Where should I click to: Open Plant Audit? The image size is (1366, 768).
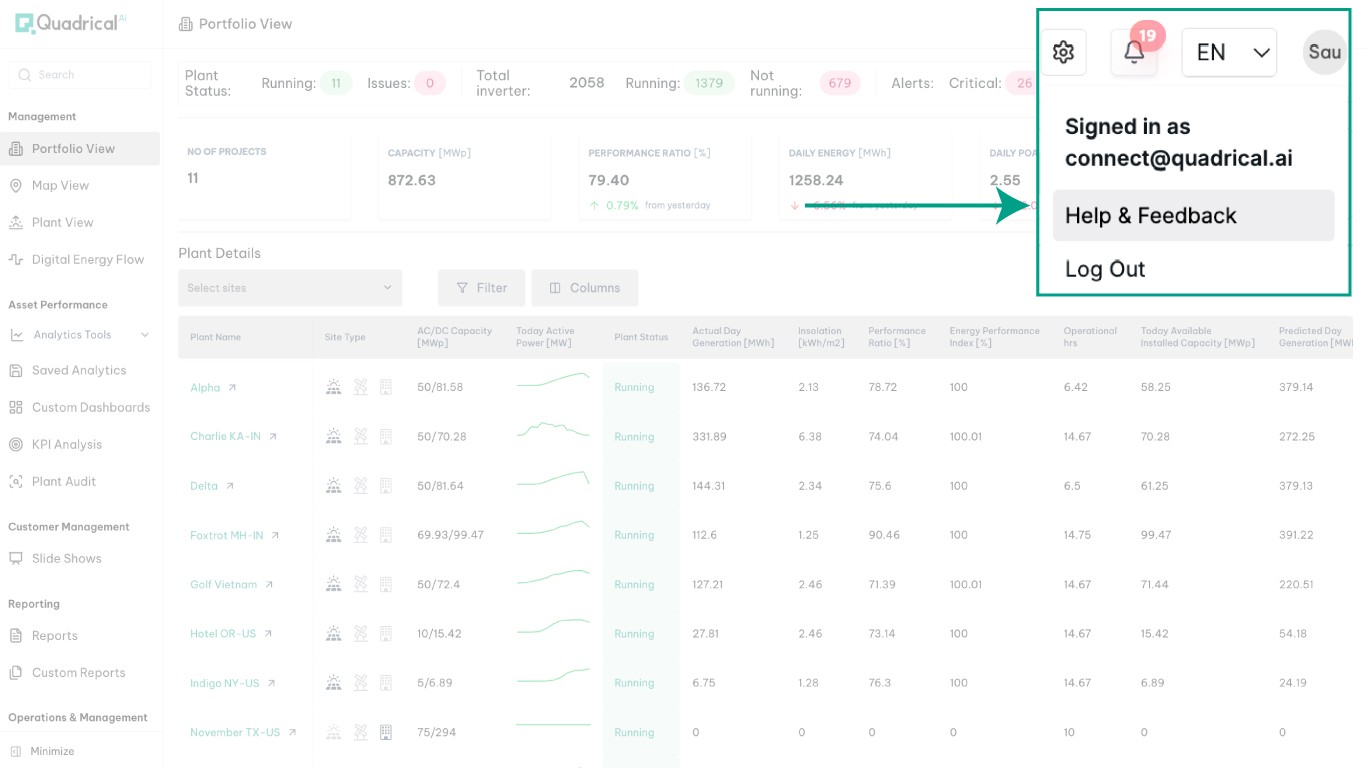(x=64, y=482)
